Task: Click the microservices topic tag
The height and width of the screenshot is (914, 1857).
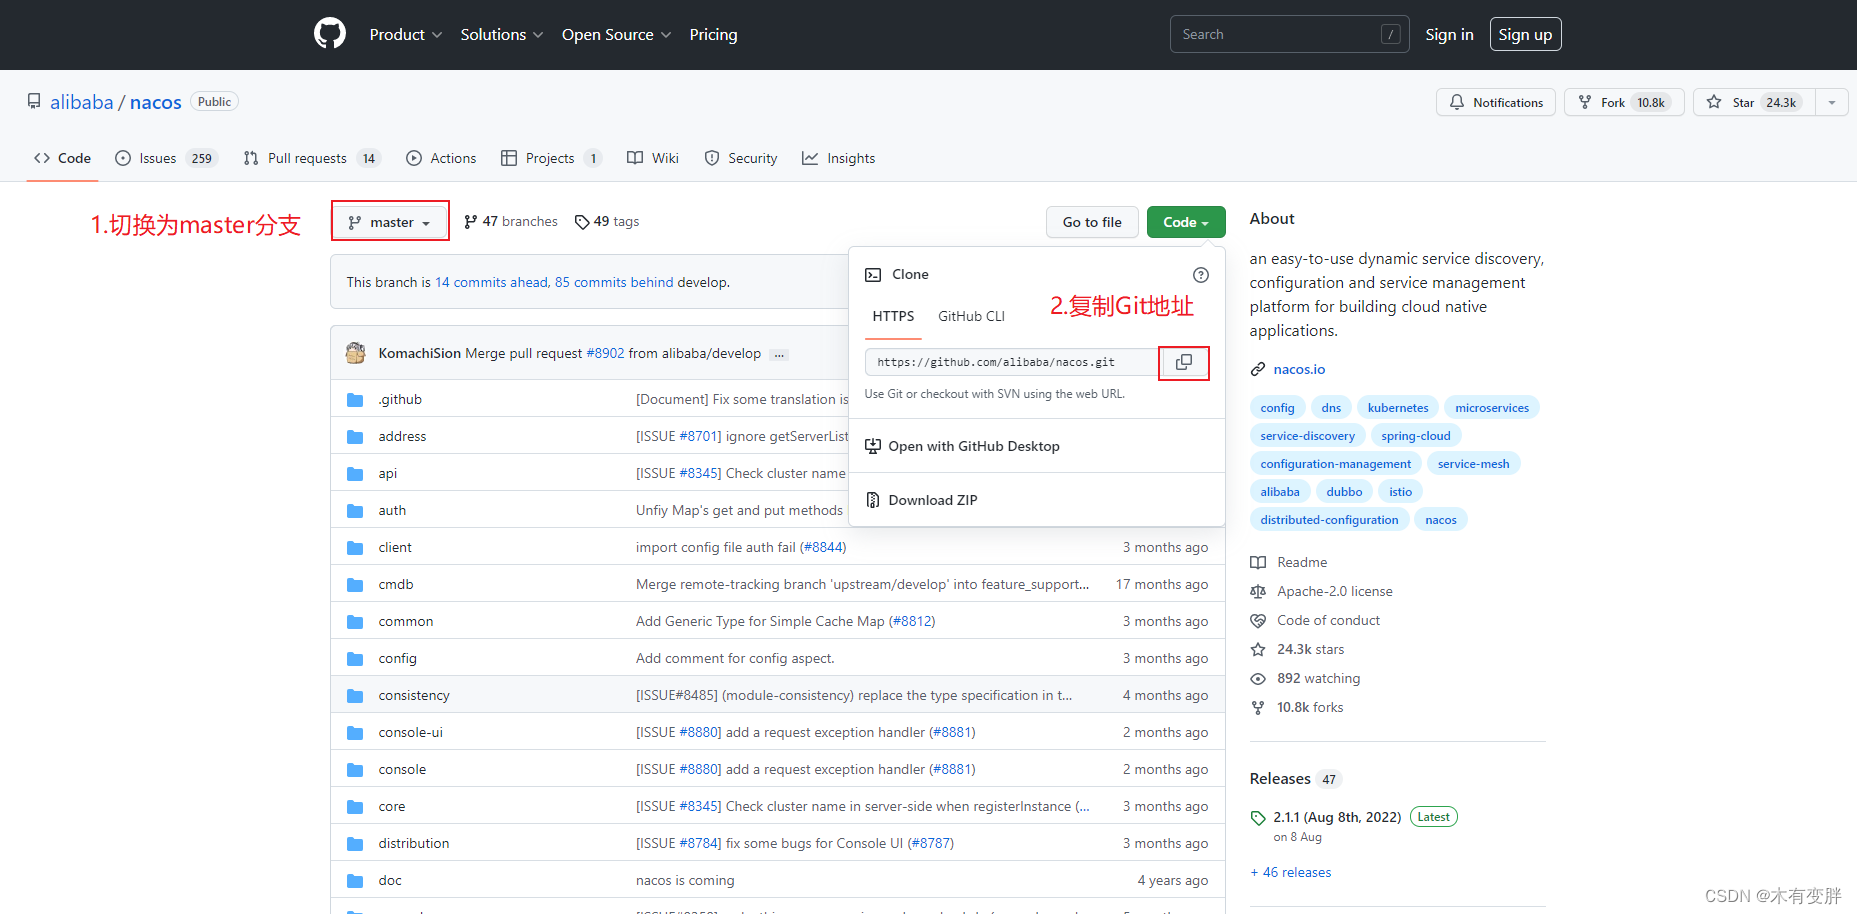Action: [1492, 408]
